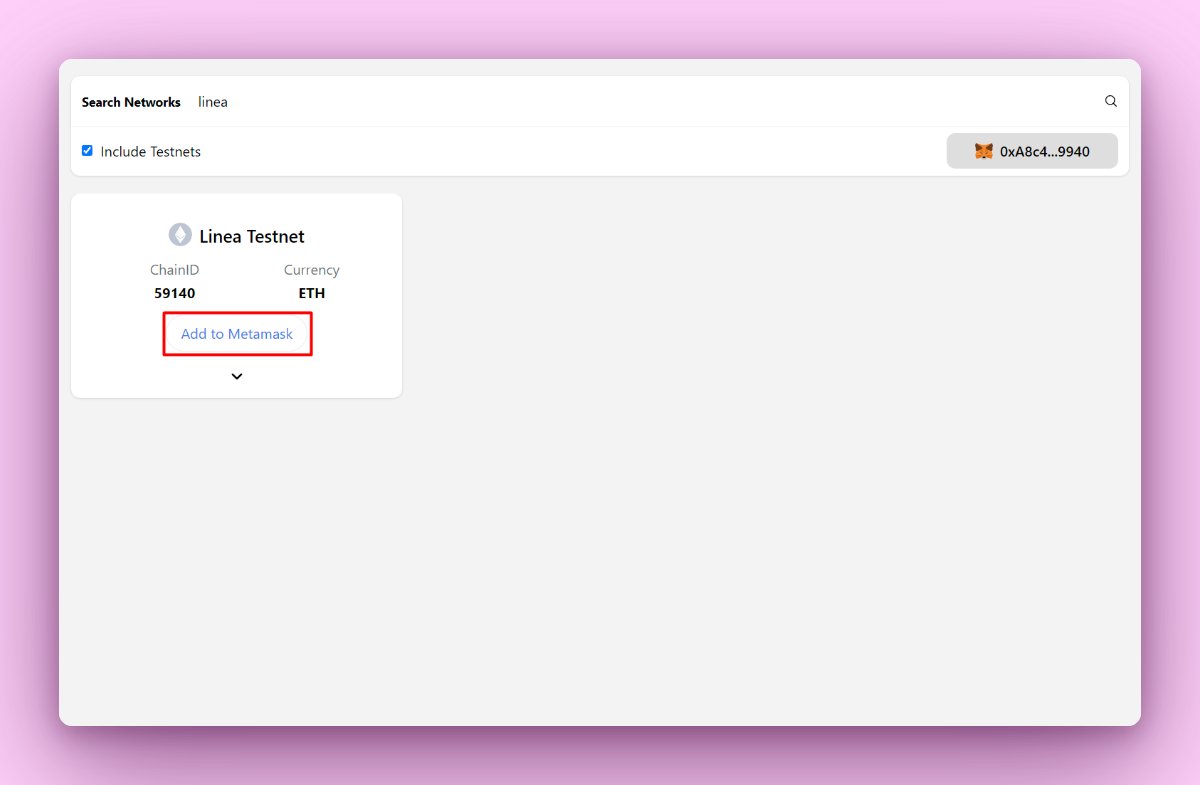This screenshot has height=785, width=1200.
Task: Click the MetaMask fox icon
Action: point(984,151)
